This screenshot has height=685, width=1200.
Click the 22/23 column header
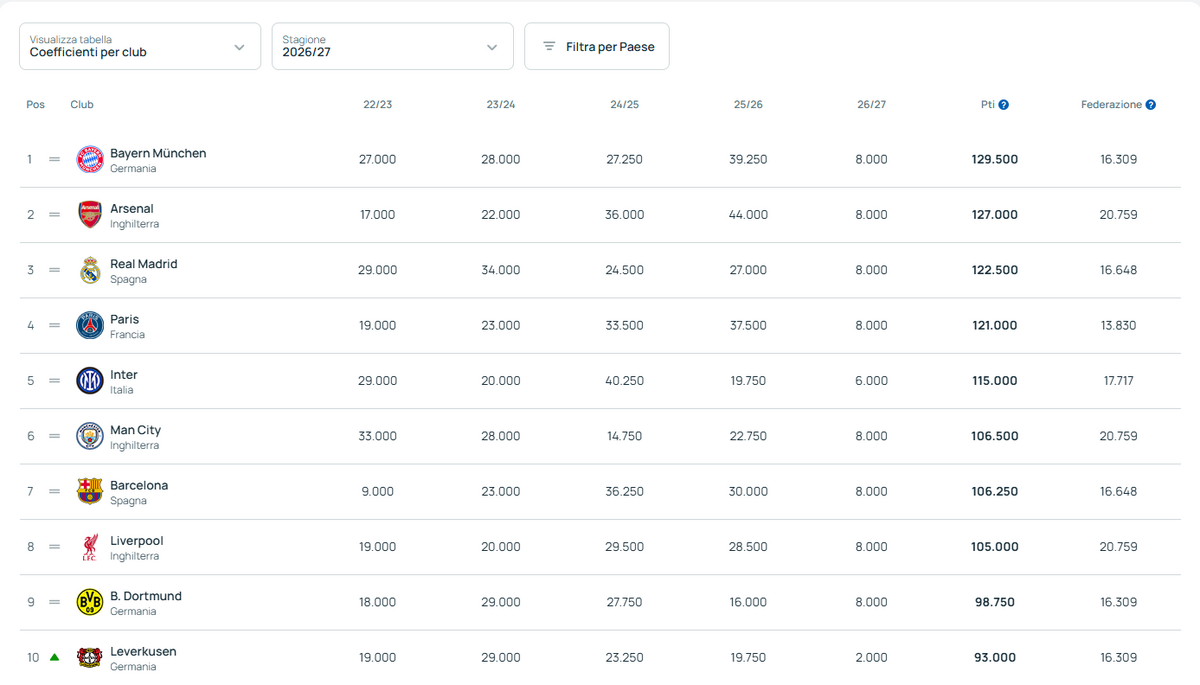point(377,104)
